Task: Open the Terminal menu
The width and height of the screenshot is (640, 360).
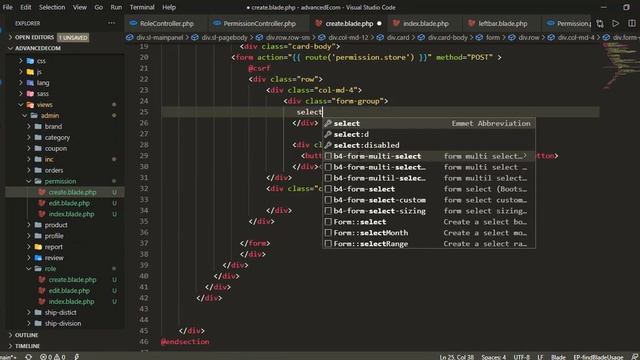Action: [x=142, y=7]
